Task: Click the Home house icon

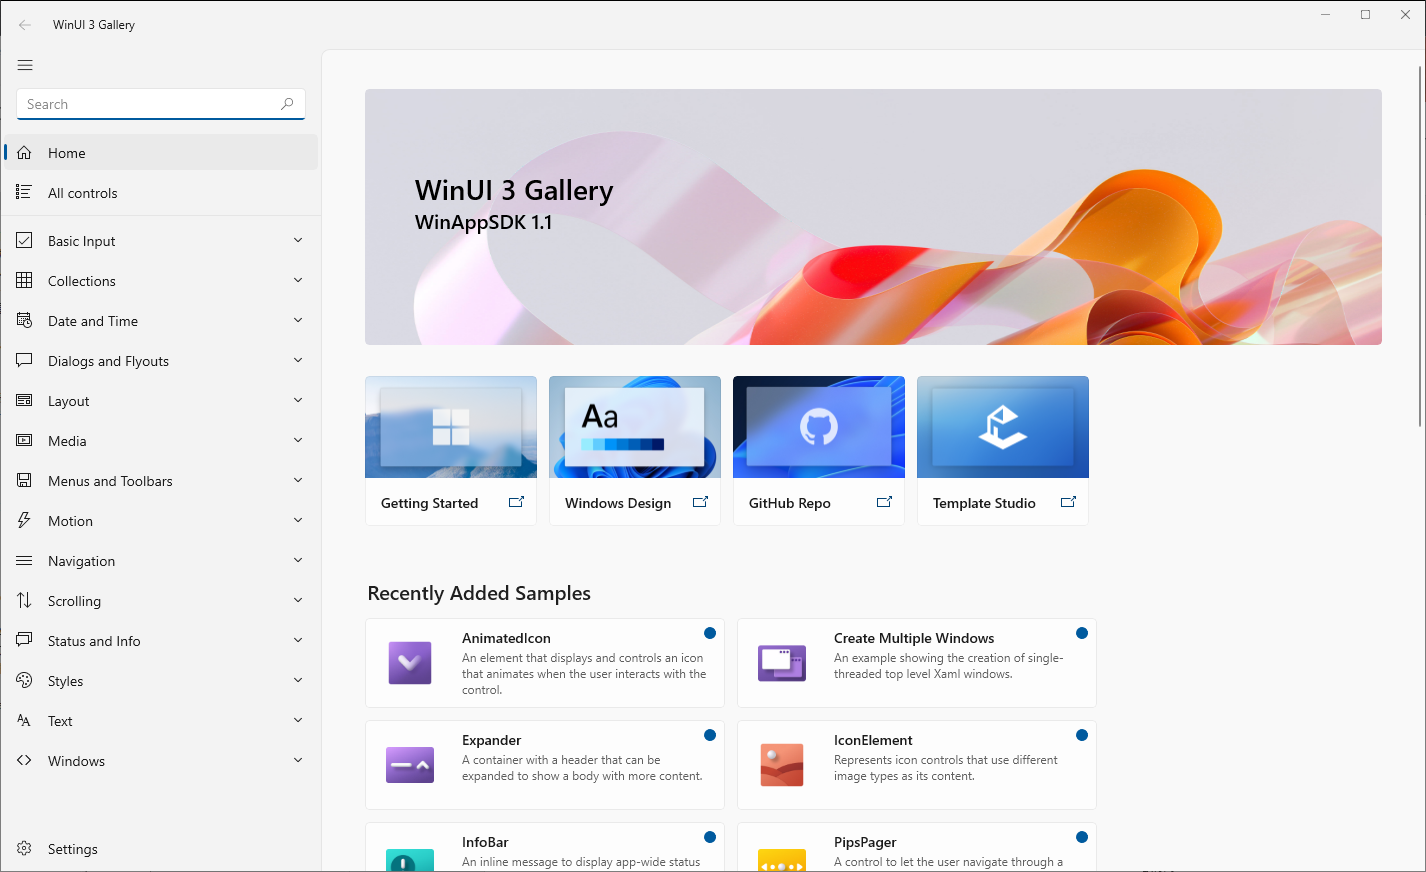Action: 25,153
